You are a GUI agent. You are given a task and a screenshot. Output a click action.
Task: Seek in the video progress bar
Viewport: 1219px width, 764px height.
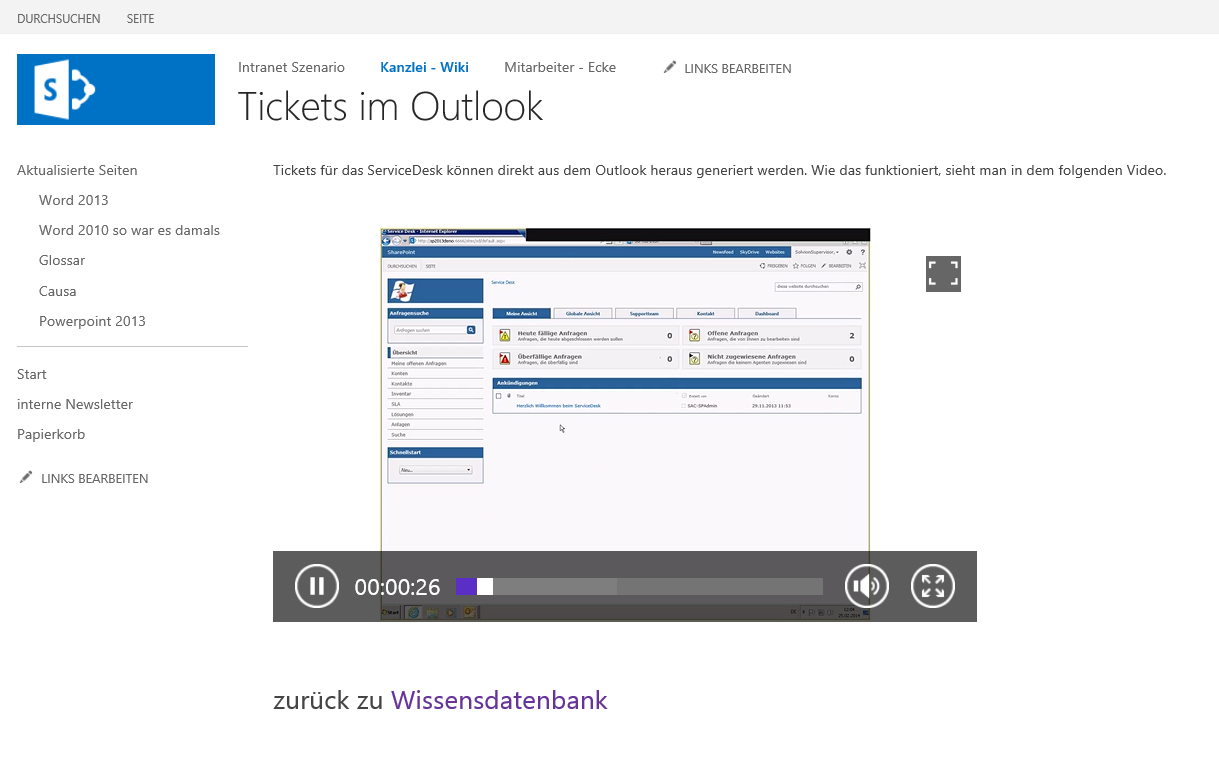click(639, 587)
